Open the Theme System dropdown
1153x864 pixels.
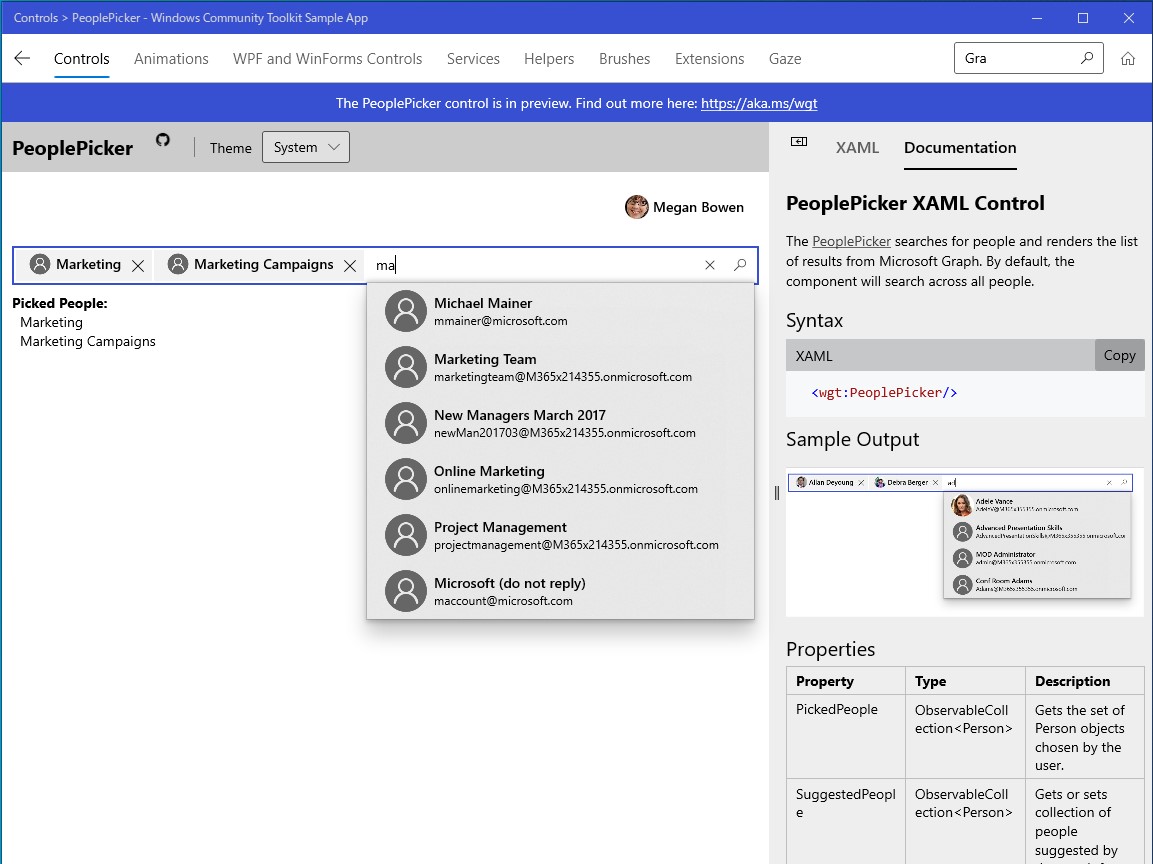click(x=306, y=147)
